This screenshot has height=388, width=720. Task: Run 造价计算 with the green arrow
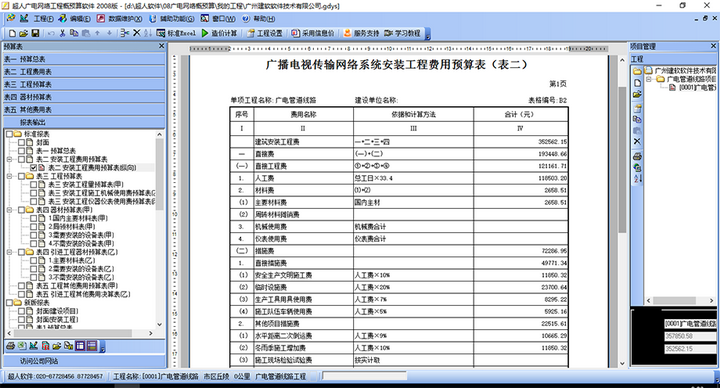[x=219, y=33]
